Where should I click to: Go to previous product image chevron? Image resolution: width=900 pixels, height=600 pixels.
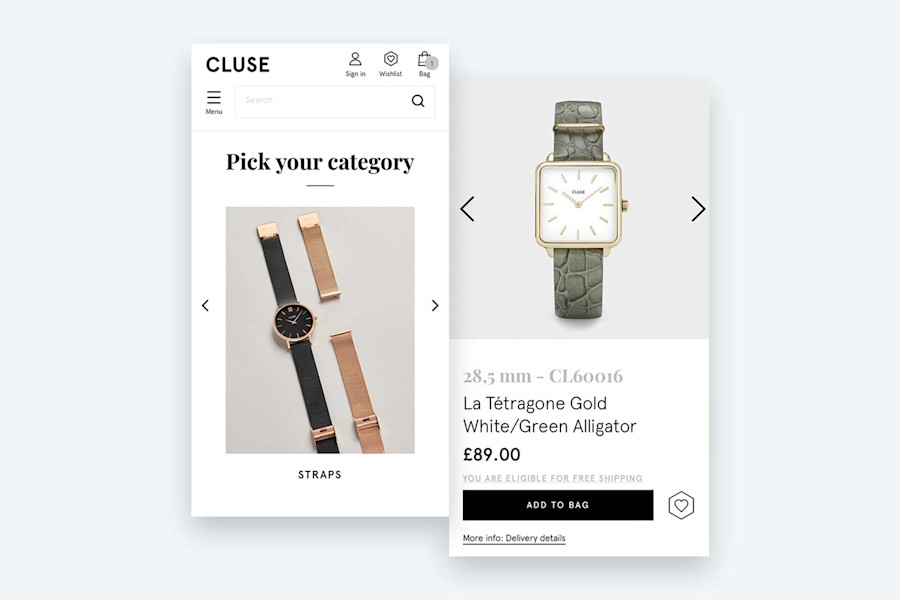pos(467,209)
